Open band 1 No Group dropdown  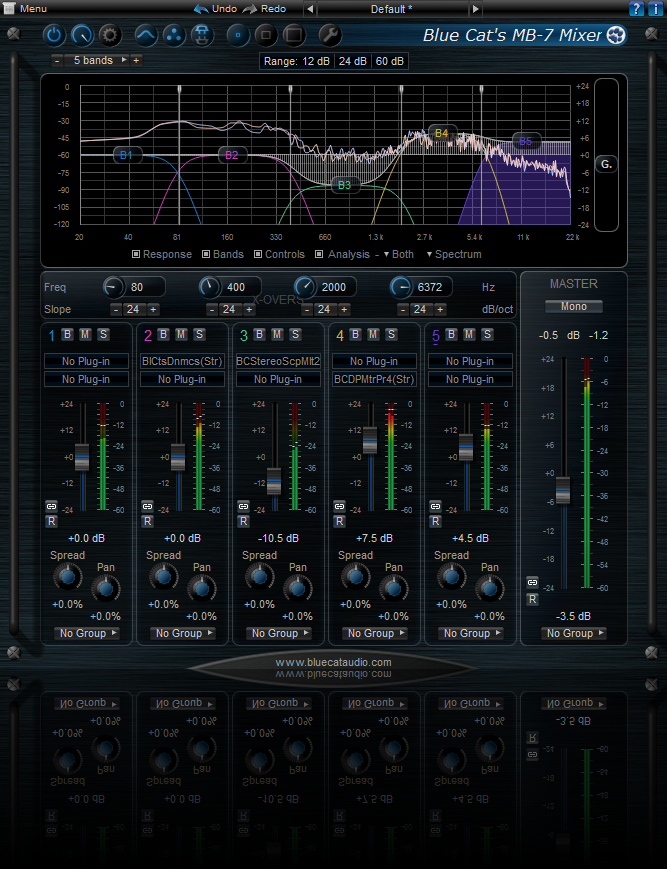coord(86,633)
